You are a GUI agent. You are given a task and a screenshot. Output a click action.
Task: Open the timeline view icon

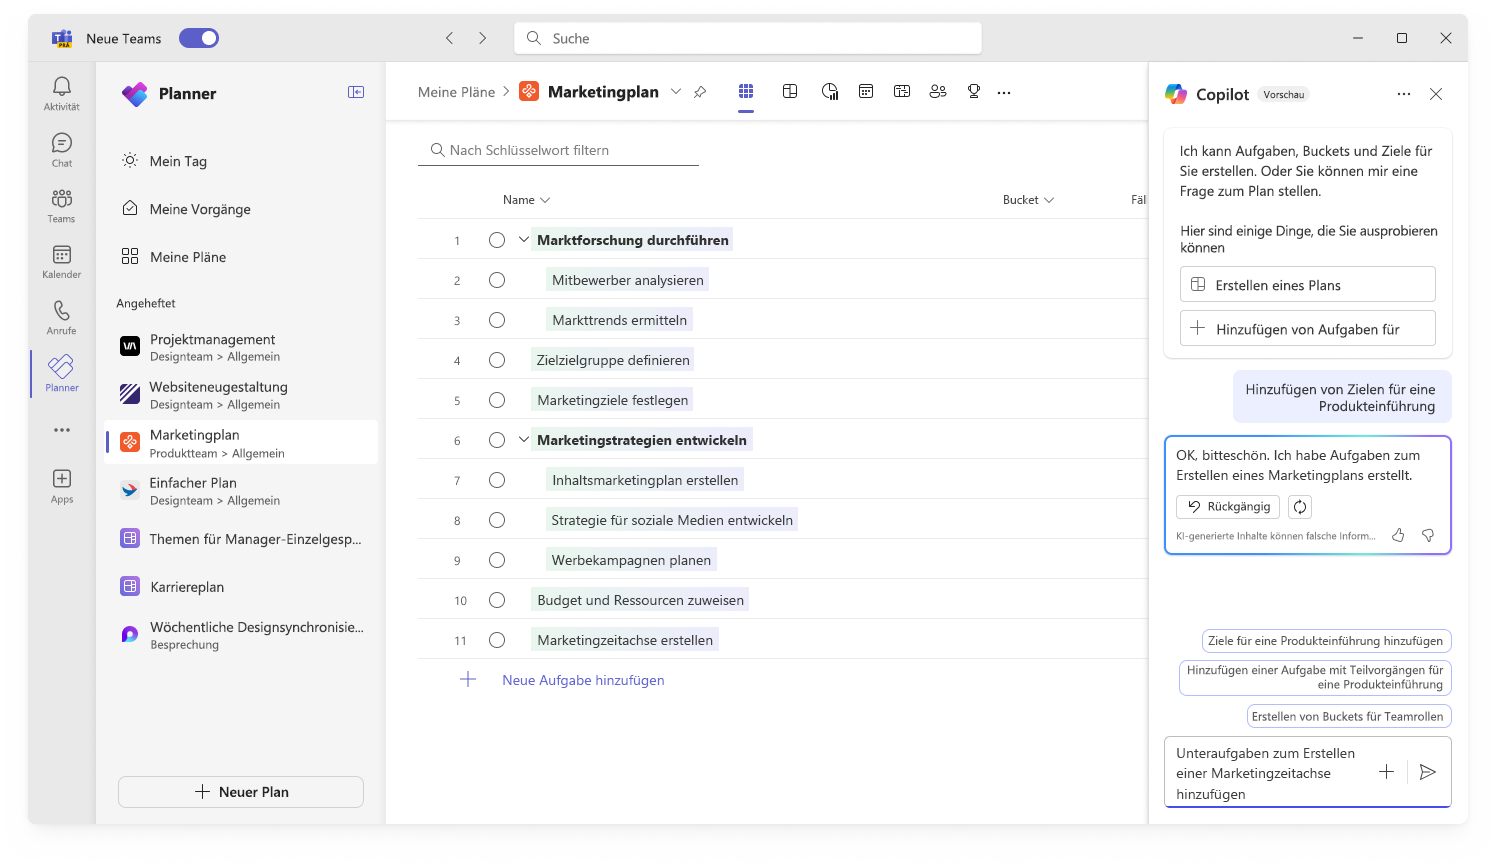[902, 91]
